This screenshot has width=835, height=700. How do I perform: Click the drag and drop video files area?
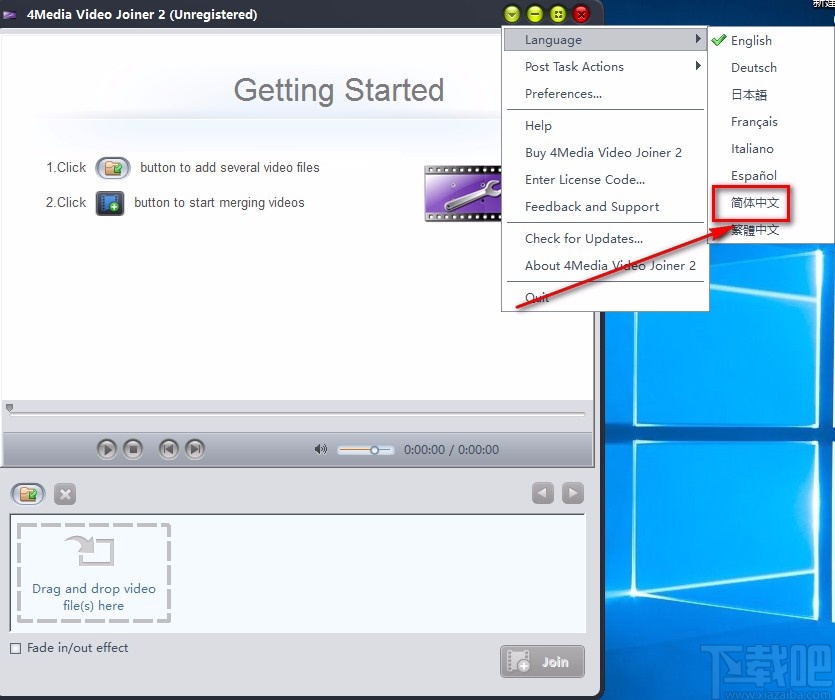(94, 573)
